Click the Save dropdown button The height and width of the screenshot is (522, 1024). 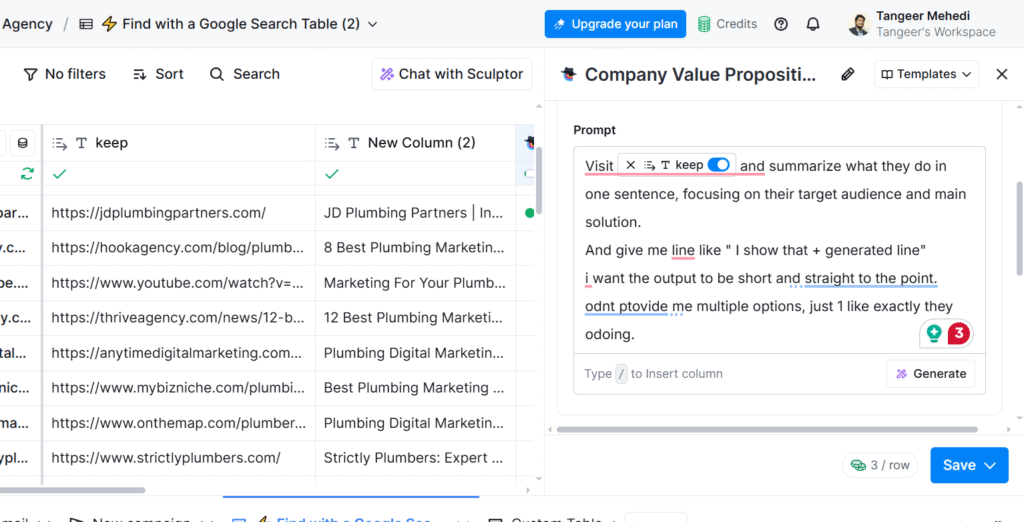pyautogui.click(x=969, y=465)
